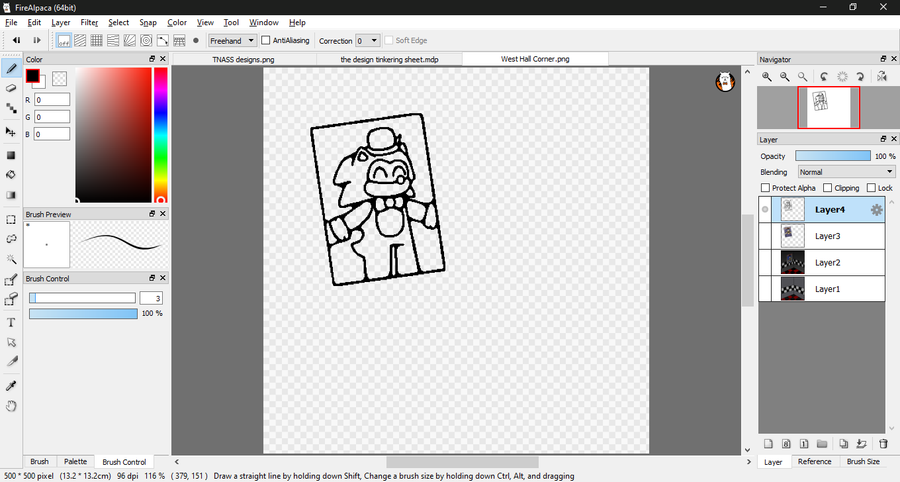Image resolution: width=900 pixels, height=482 pixels.
Task: Open the Correction value dropdown
Action: (x=367, y=41)
